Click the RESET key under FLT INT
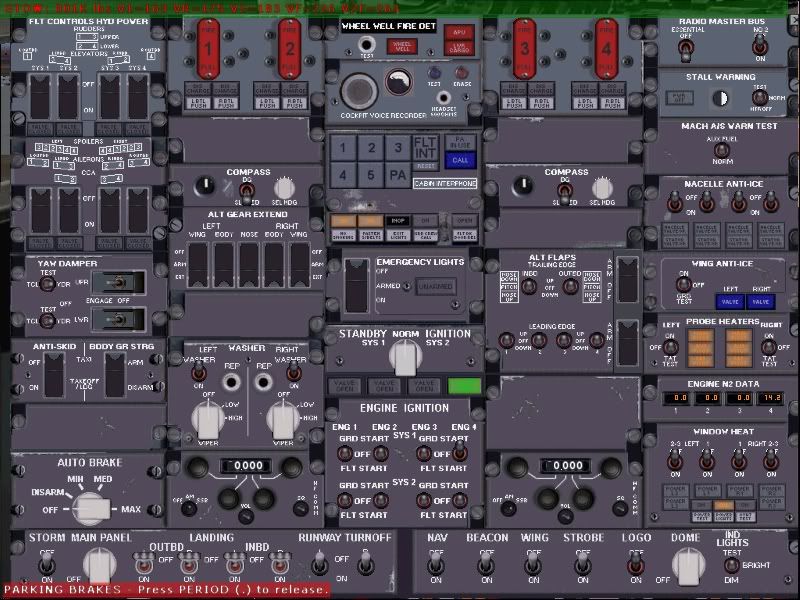Viewport: 800px width, 600px height. (x=425, y=166)
